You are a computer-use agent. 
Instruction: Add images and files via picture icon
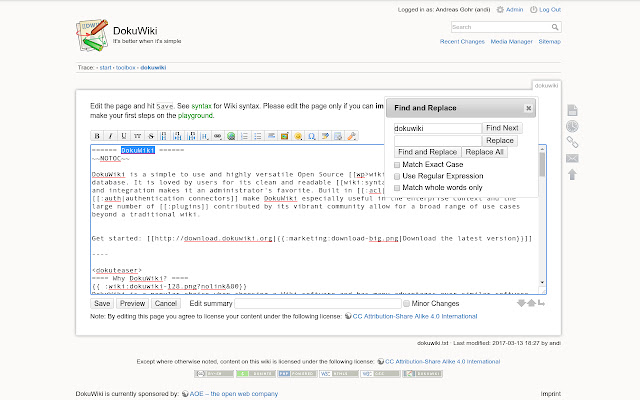point(284,136)
